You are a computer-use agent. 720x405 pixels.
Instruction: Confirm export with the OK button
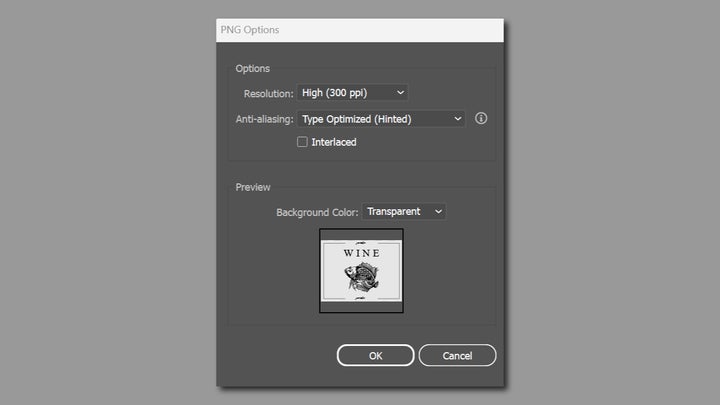click(x=375, y=355)
